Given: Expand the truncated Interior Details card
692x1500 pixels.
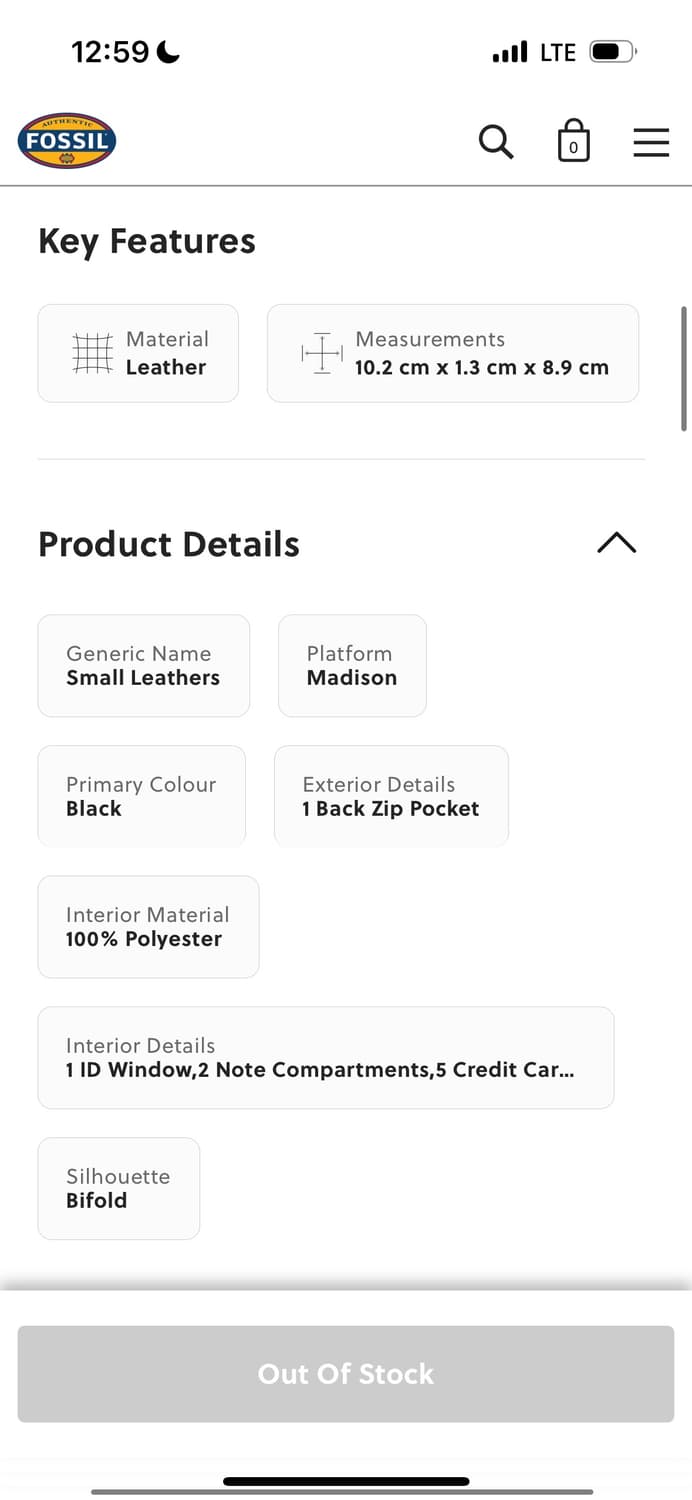Looking at the screenshot, I should (x=325, y=1058).
